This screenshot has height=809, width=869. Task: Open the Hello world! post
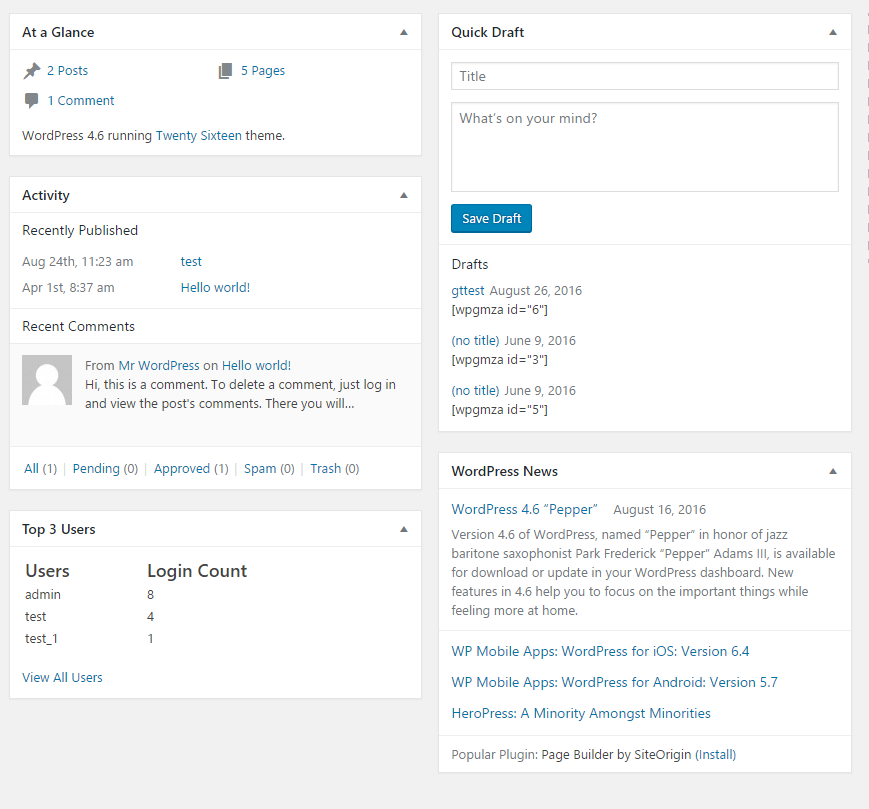[215, 287]
